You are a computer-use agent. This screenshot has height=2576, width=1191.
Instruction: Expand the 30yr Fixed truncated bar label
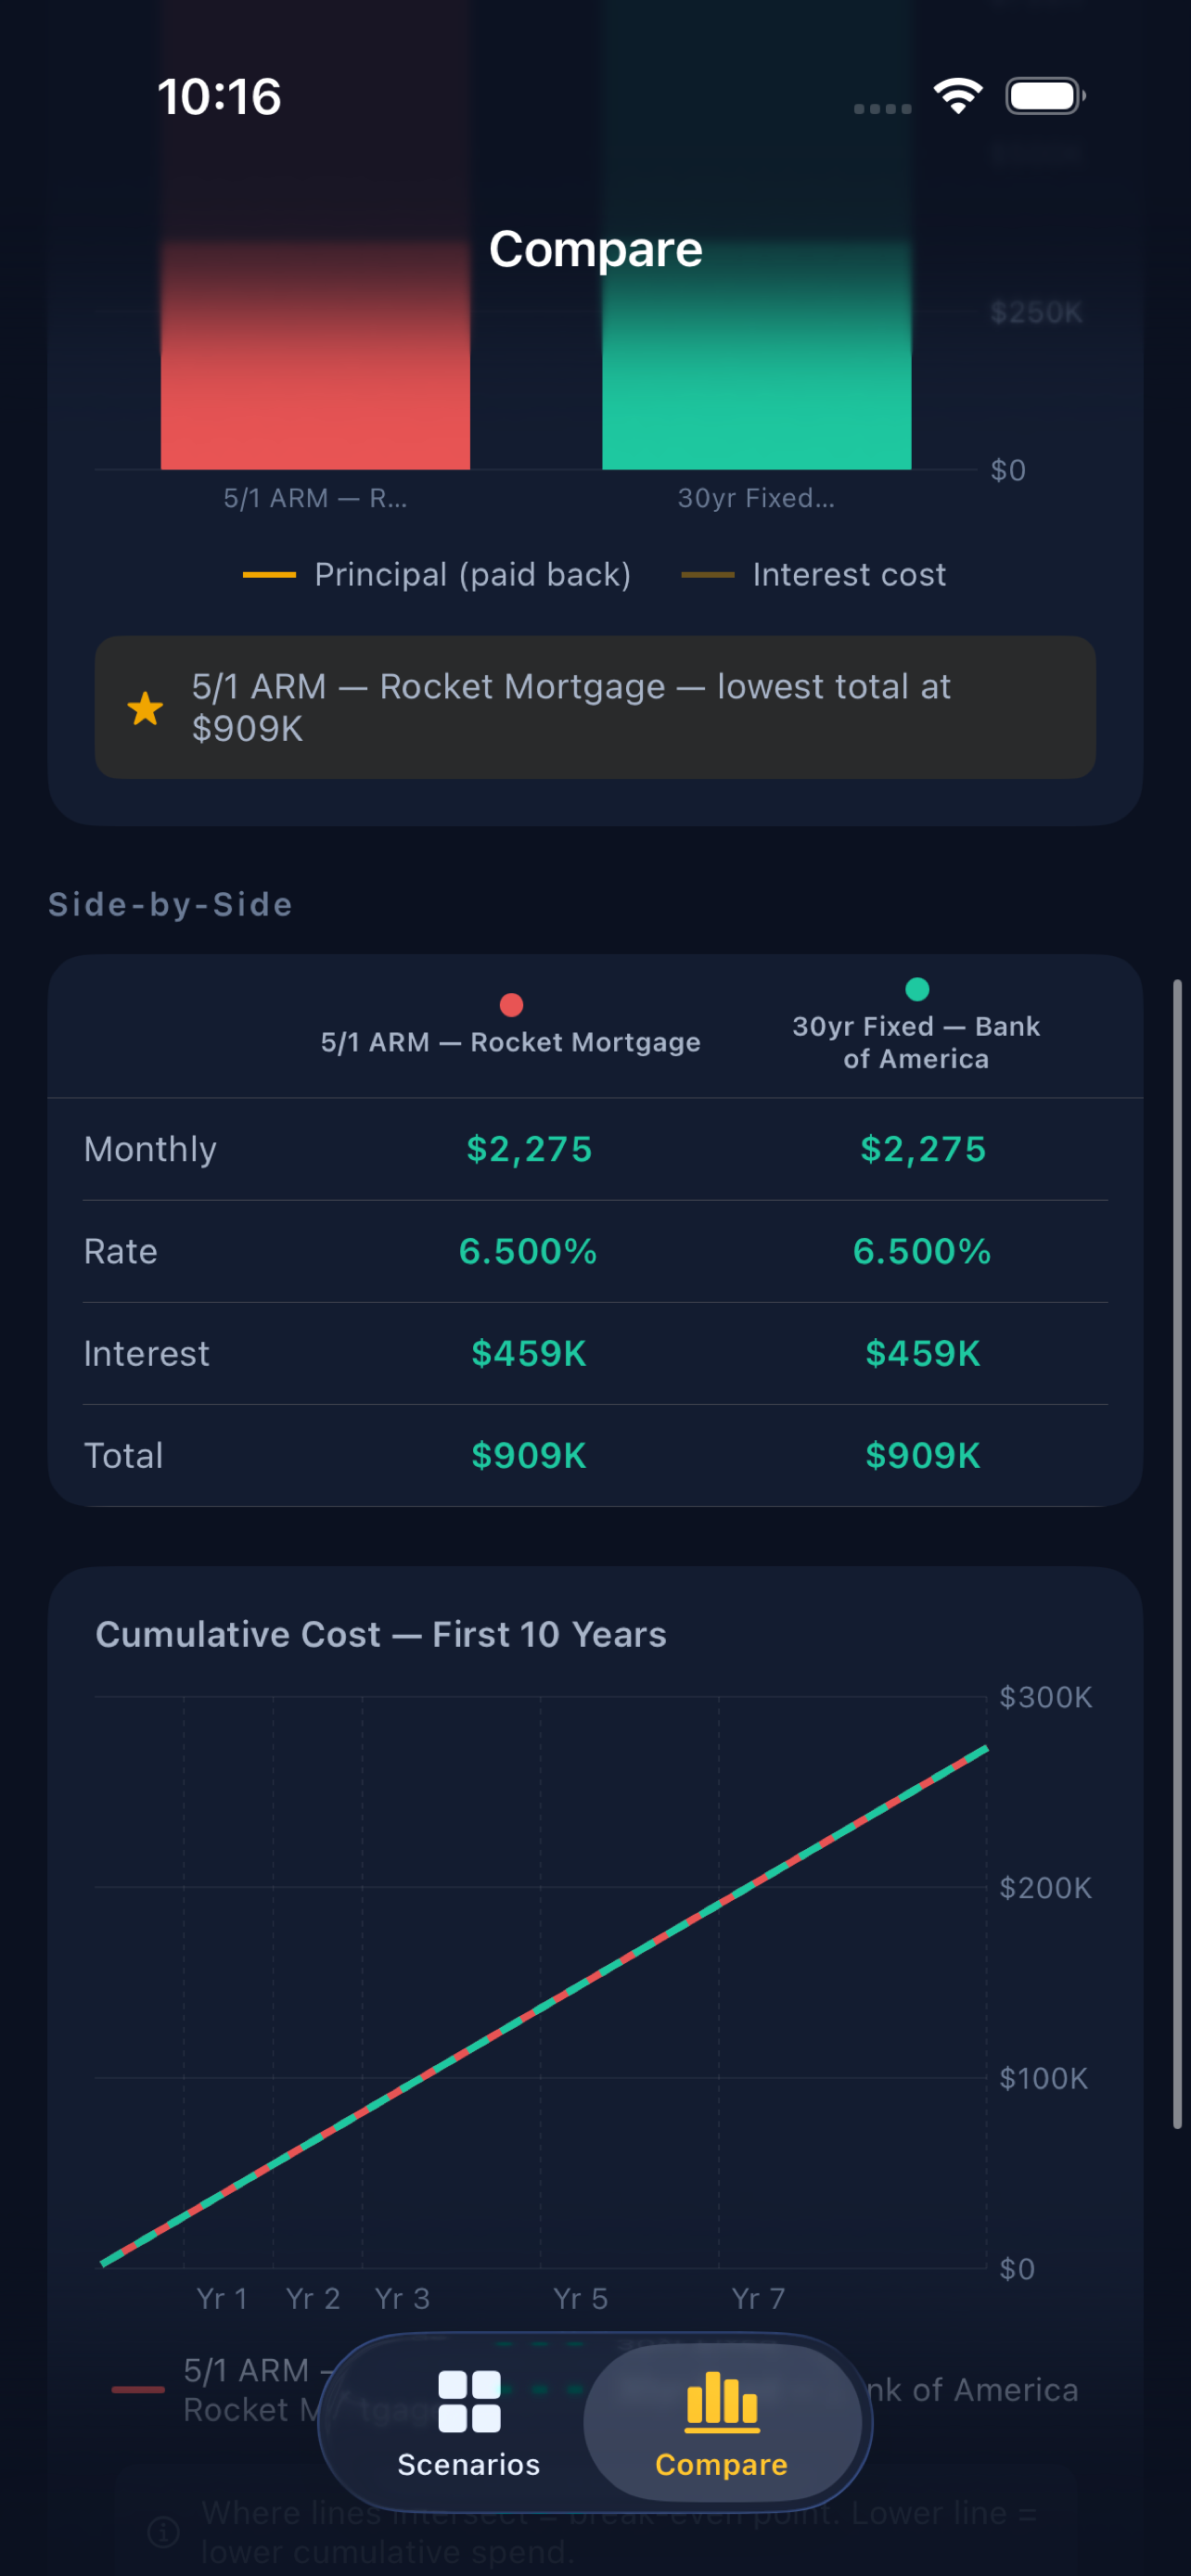point(757,498)
